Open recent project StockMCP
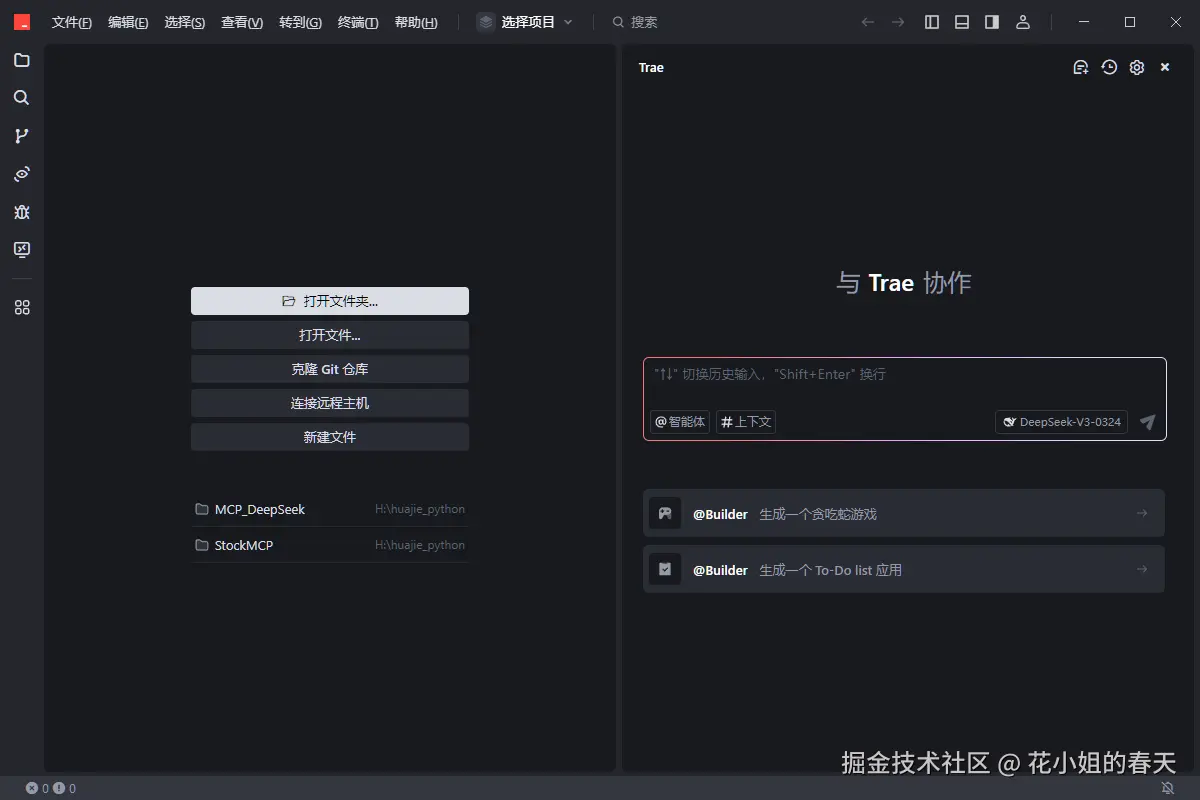The image size is (1200, 800). pyautogui.click(x=330, y=545)
